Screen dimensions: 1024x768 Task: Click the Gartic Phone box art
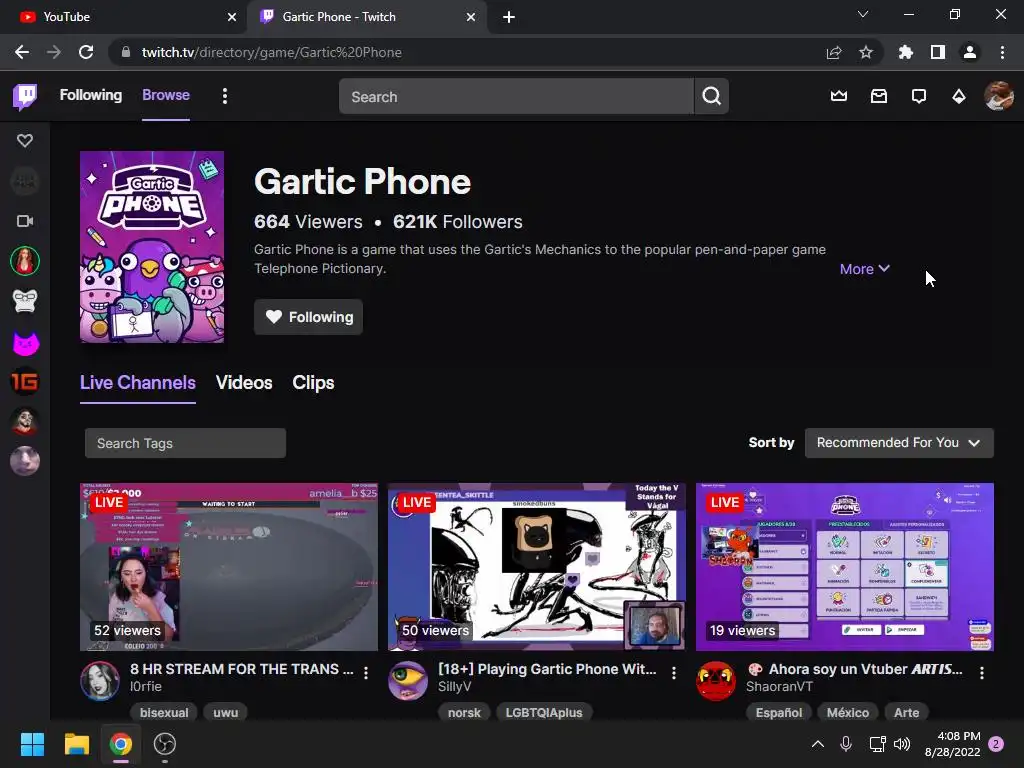pos(152,247)
